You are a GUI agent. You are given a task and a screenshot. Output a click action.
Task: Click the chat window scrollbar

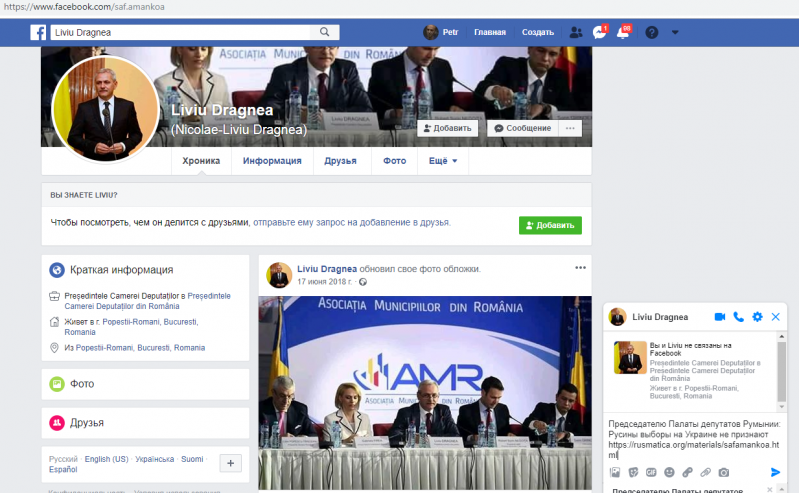coord(782,372)
